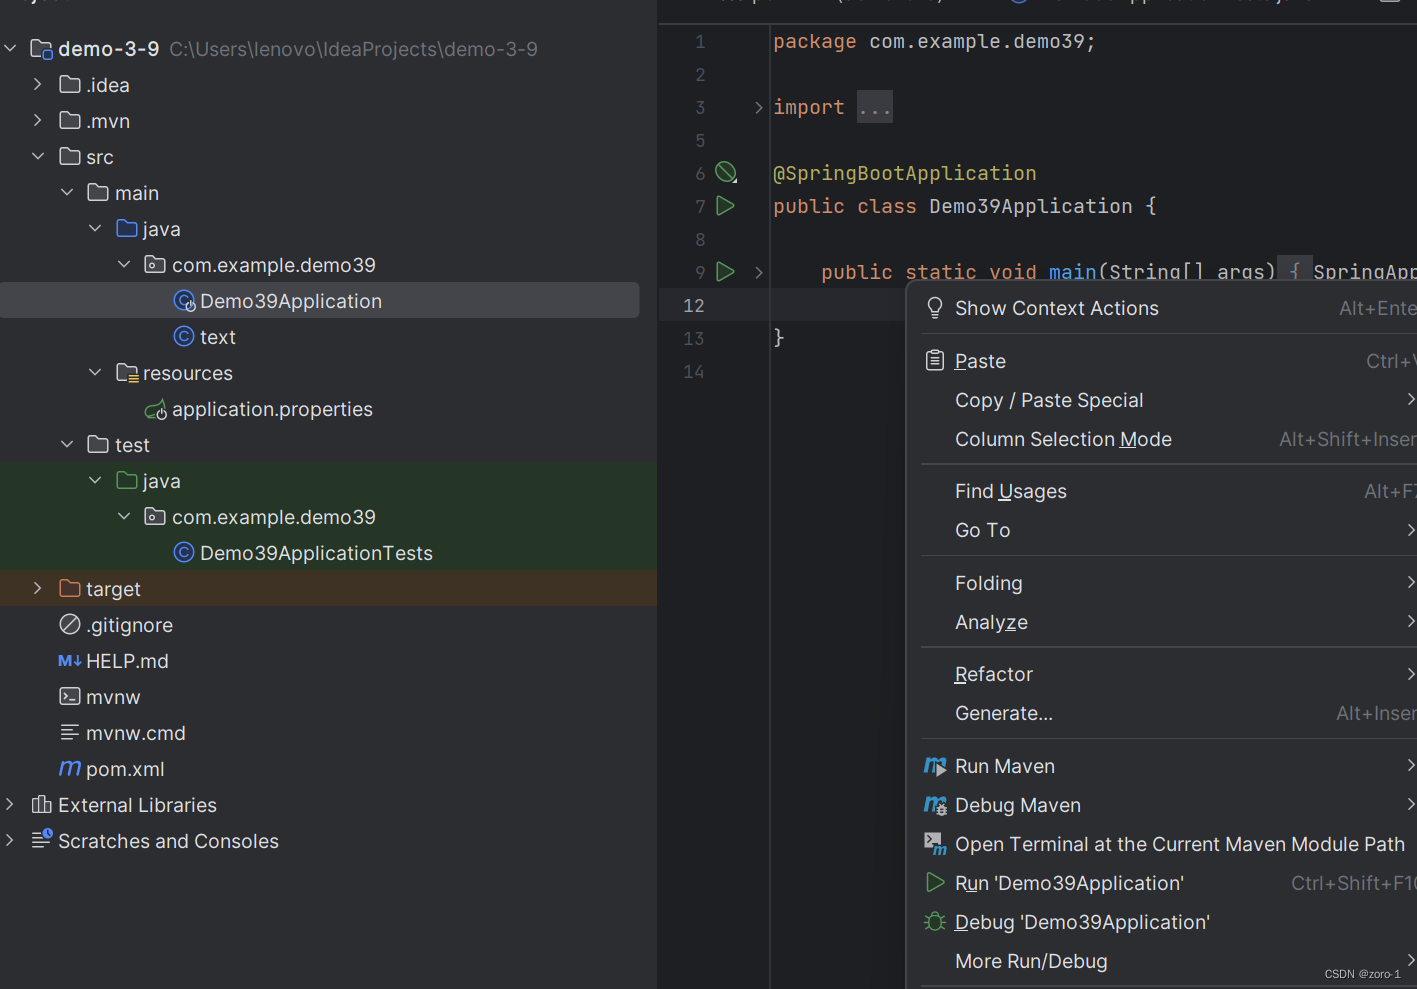Image resolution: width=1417 pixels, height=989 pixels.
Task: Click the lightbulb icon for context actions
Action: tap(935, 308)
